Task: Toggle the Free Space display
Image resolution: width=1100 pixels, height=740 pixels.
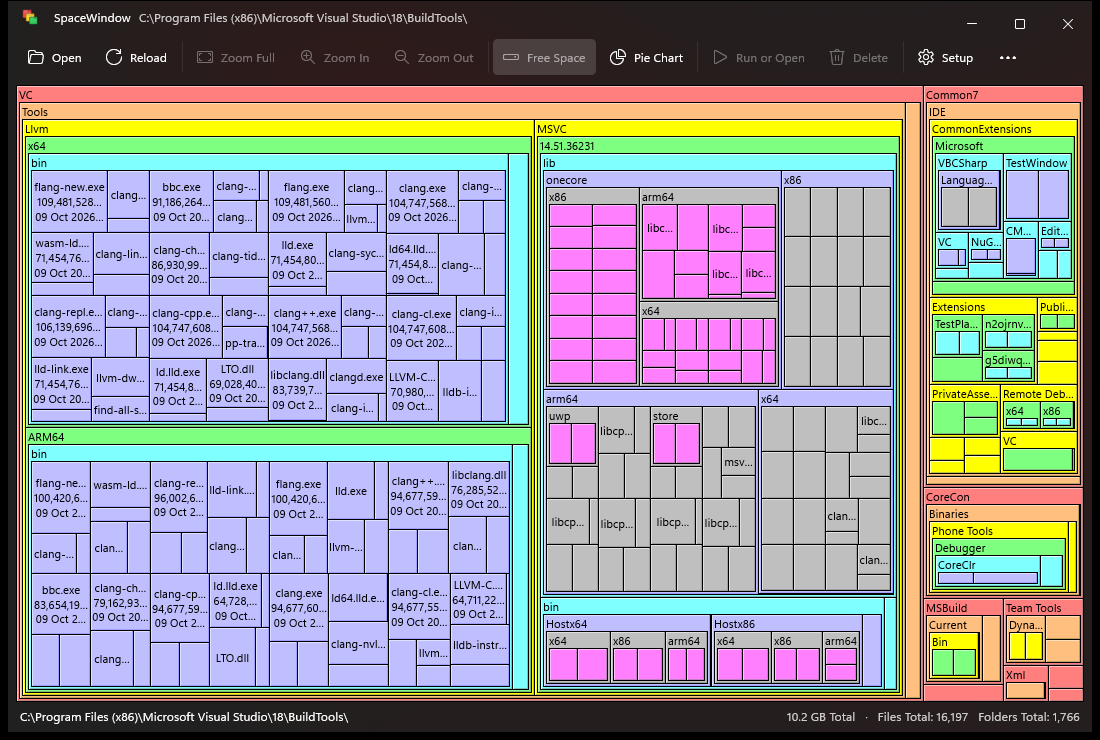Action: click(x=544, y=58)
